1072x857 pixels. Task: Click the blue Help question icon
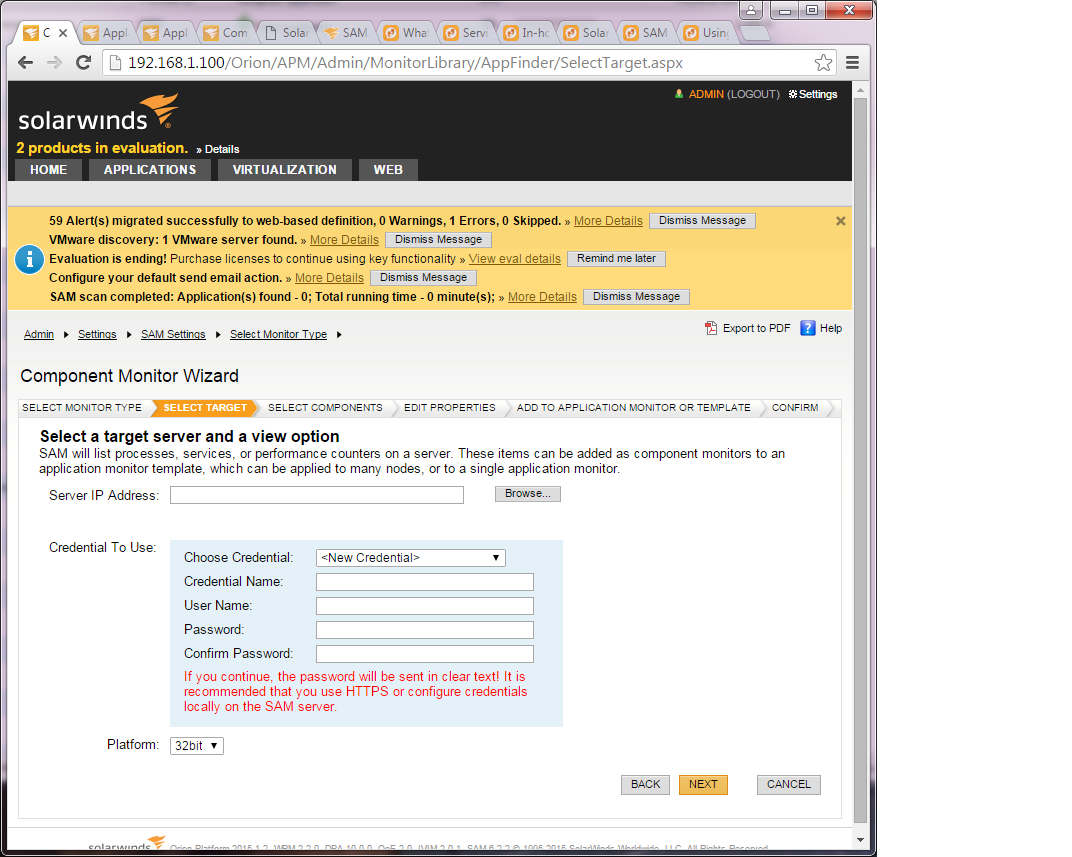807,328
